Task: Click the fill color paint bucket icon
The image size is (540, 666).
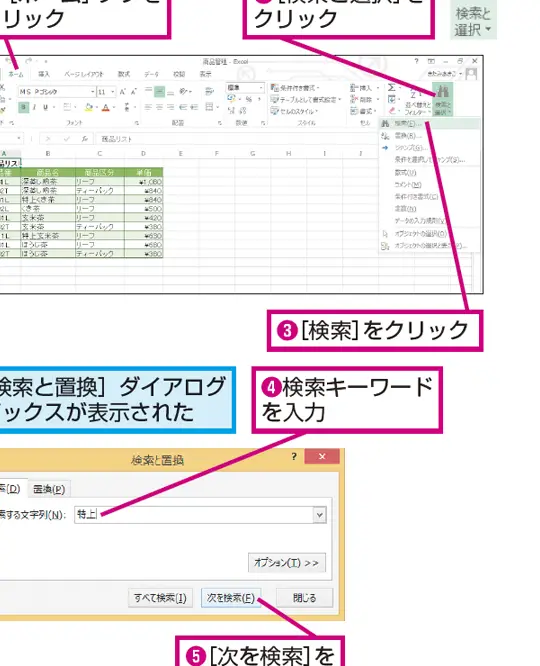Action: pos(88,107)
